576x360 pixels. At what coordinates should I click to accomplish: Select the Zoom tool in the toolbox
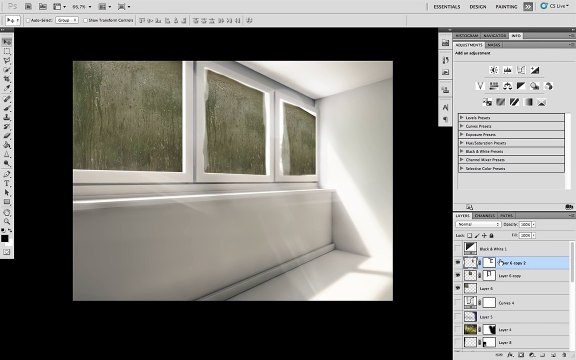pyautogui.click(x=7, y=222)
